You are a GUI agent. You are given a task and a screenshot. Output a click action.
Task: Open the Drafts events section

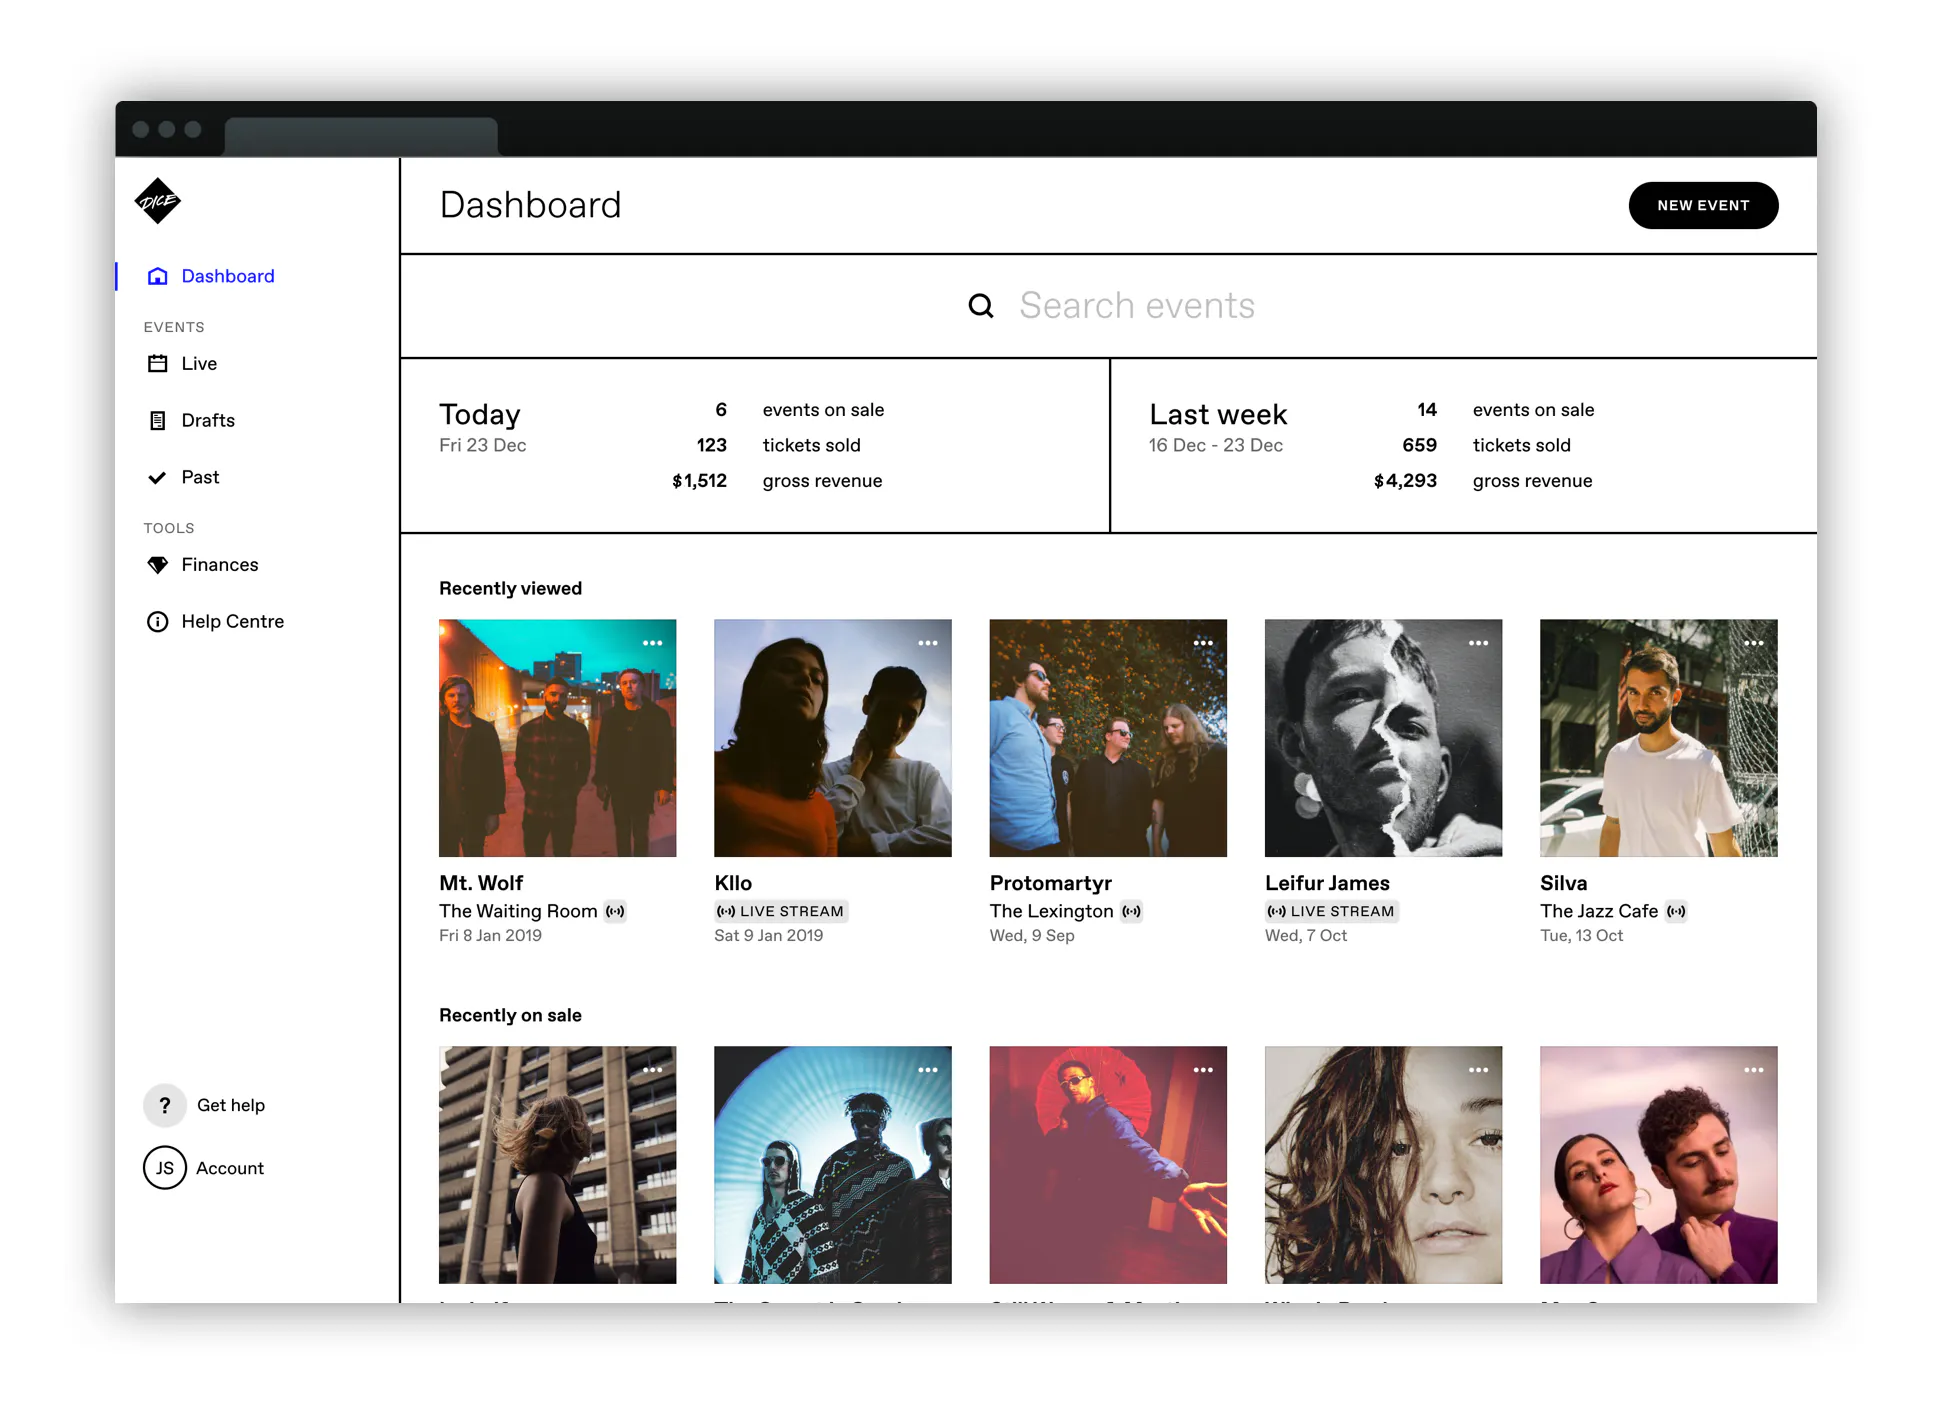[x=208, y=421]
